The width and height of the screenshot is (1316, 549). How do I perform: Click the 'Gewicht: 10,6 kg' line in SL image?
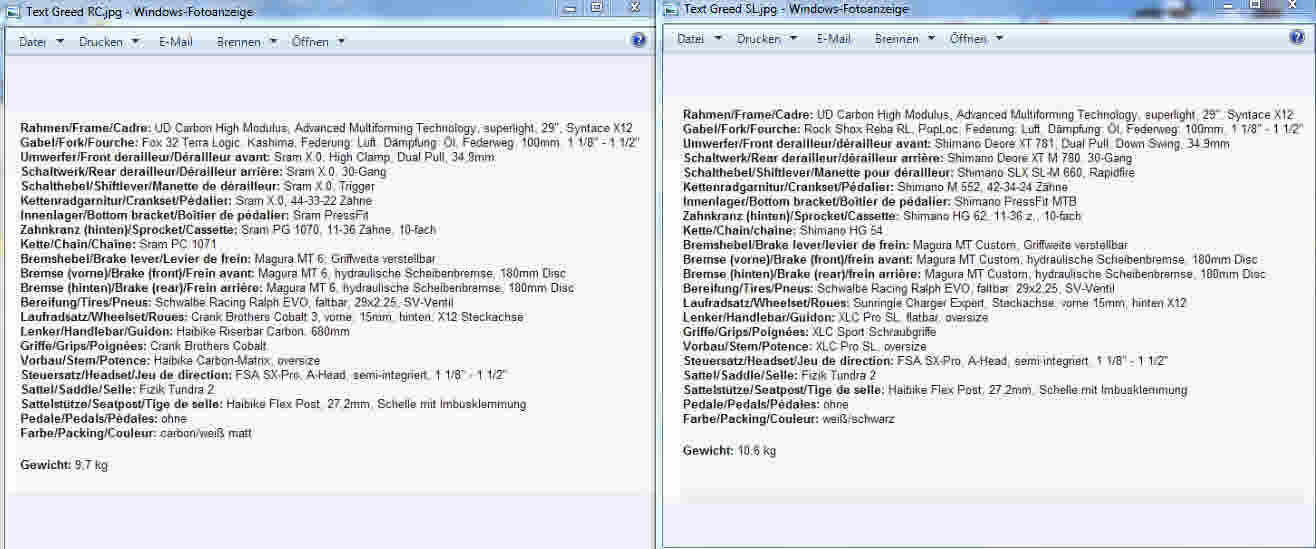[x=729, y=451]
